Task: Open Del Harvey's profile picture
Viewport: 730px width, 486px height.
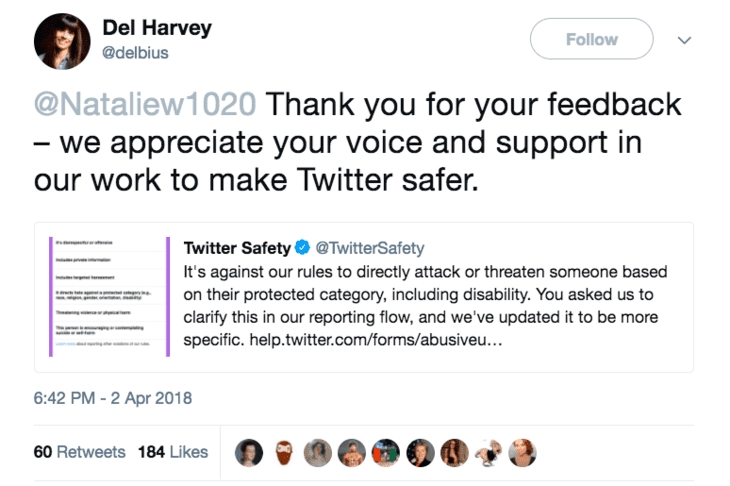Action: pyautogui.click(x=62, y=41)
